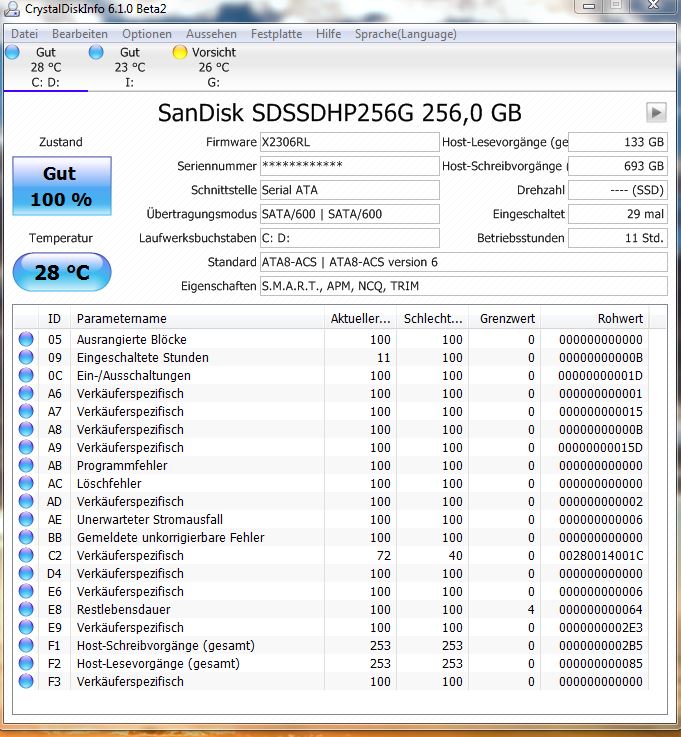The height and width of the screenshot is (737, 681).
Task: Click the Host-Lesevorgänge 133 GB value
Action: (x=618, y=142)
